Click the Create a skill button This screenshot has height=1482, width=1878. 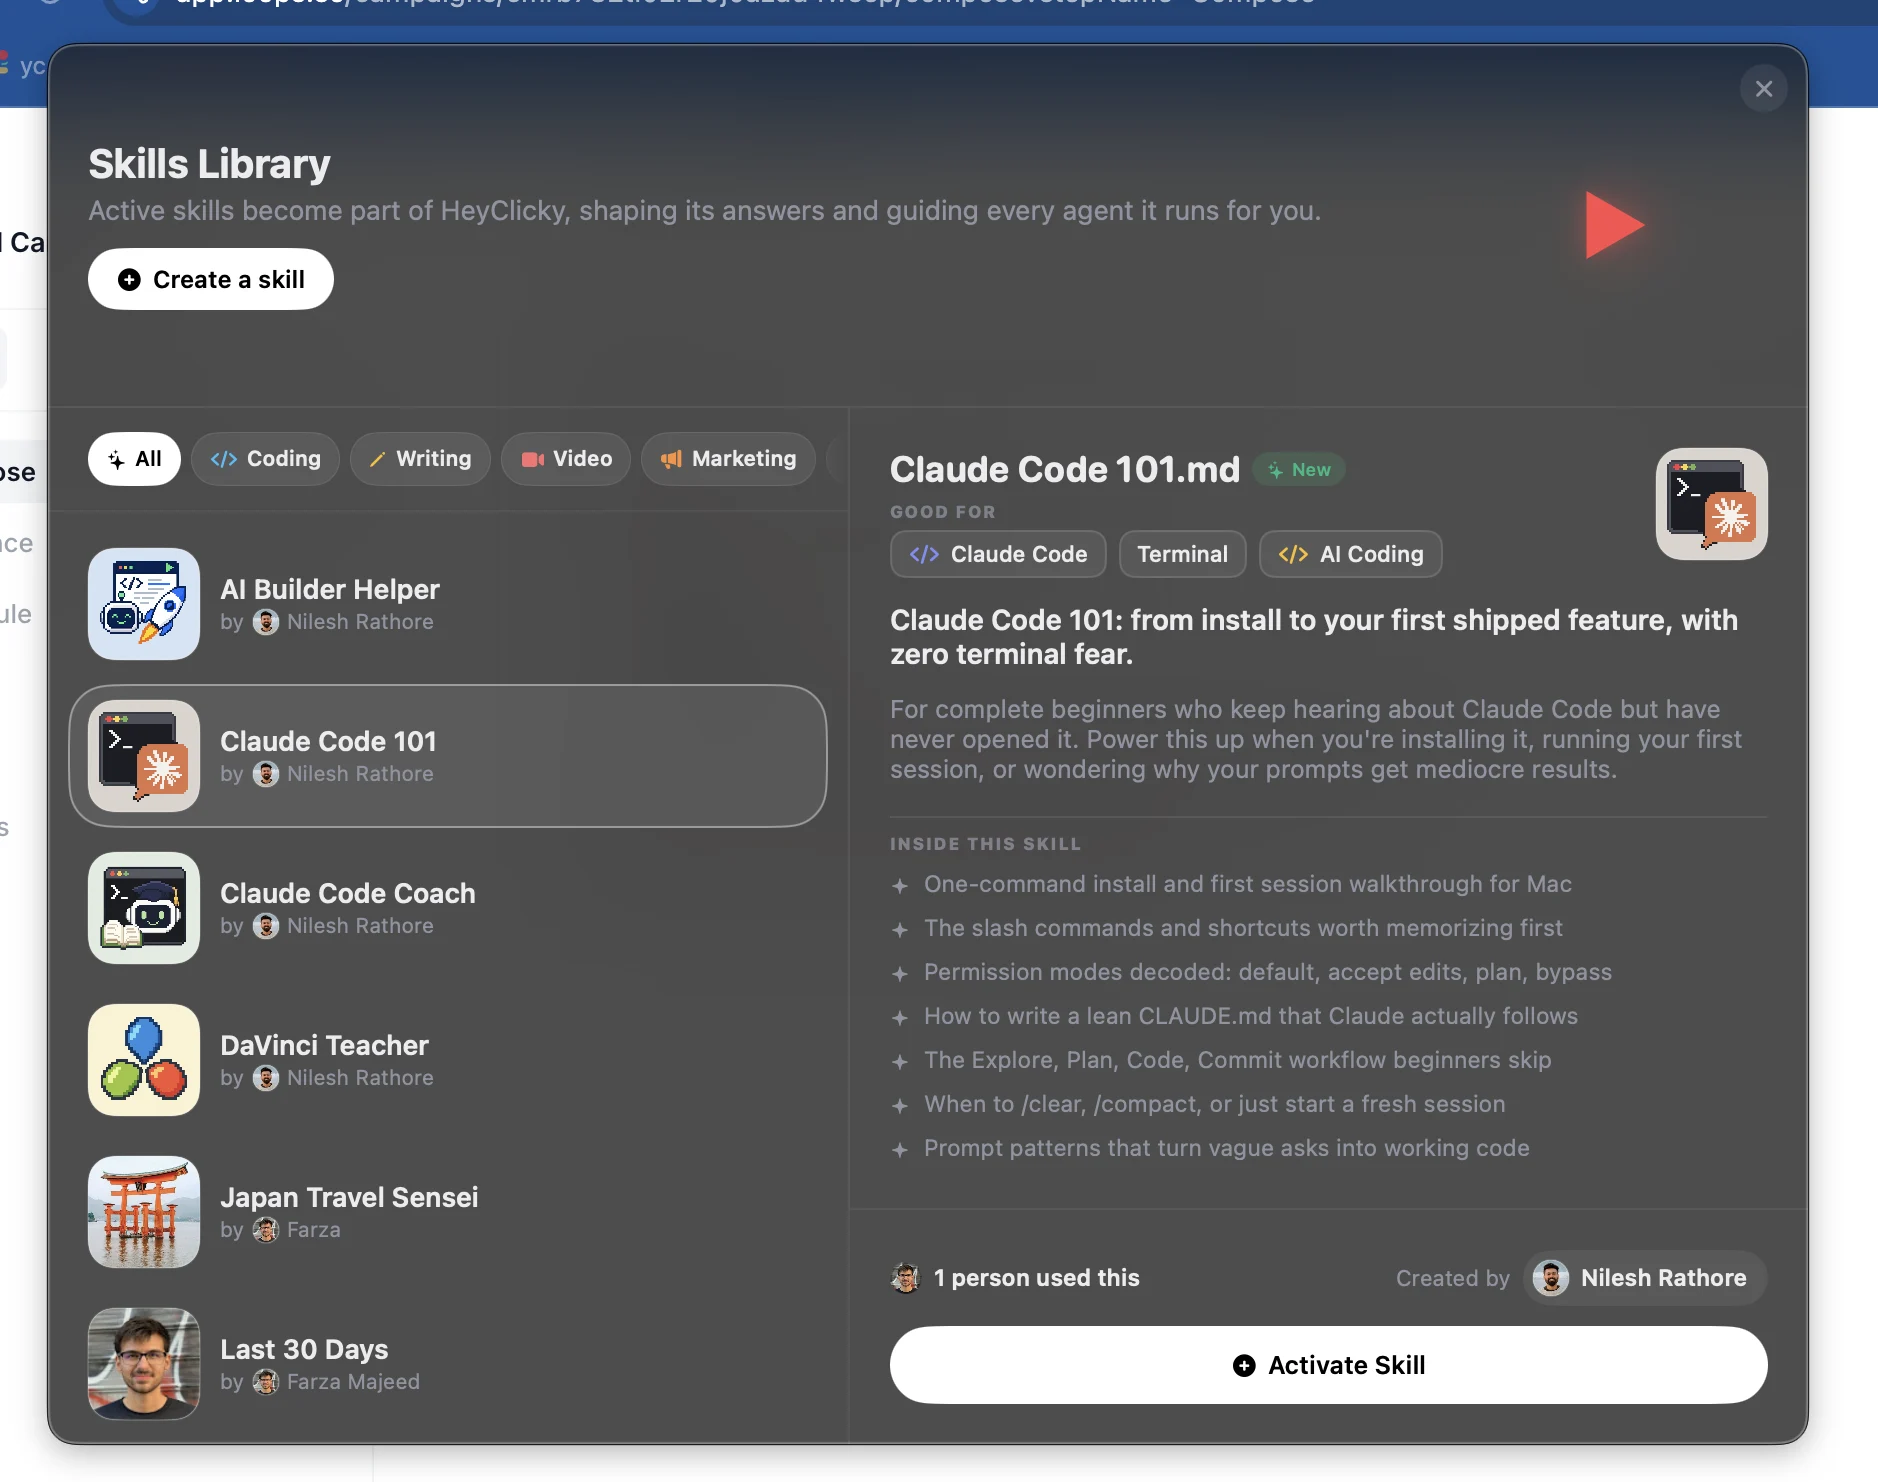211,279
